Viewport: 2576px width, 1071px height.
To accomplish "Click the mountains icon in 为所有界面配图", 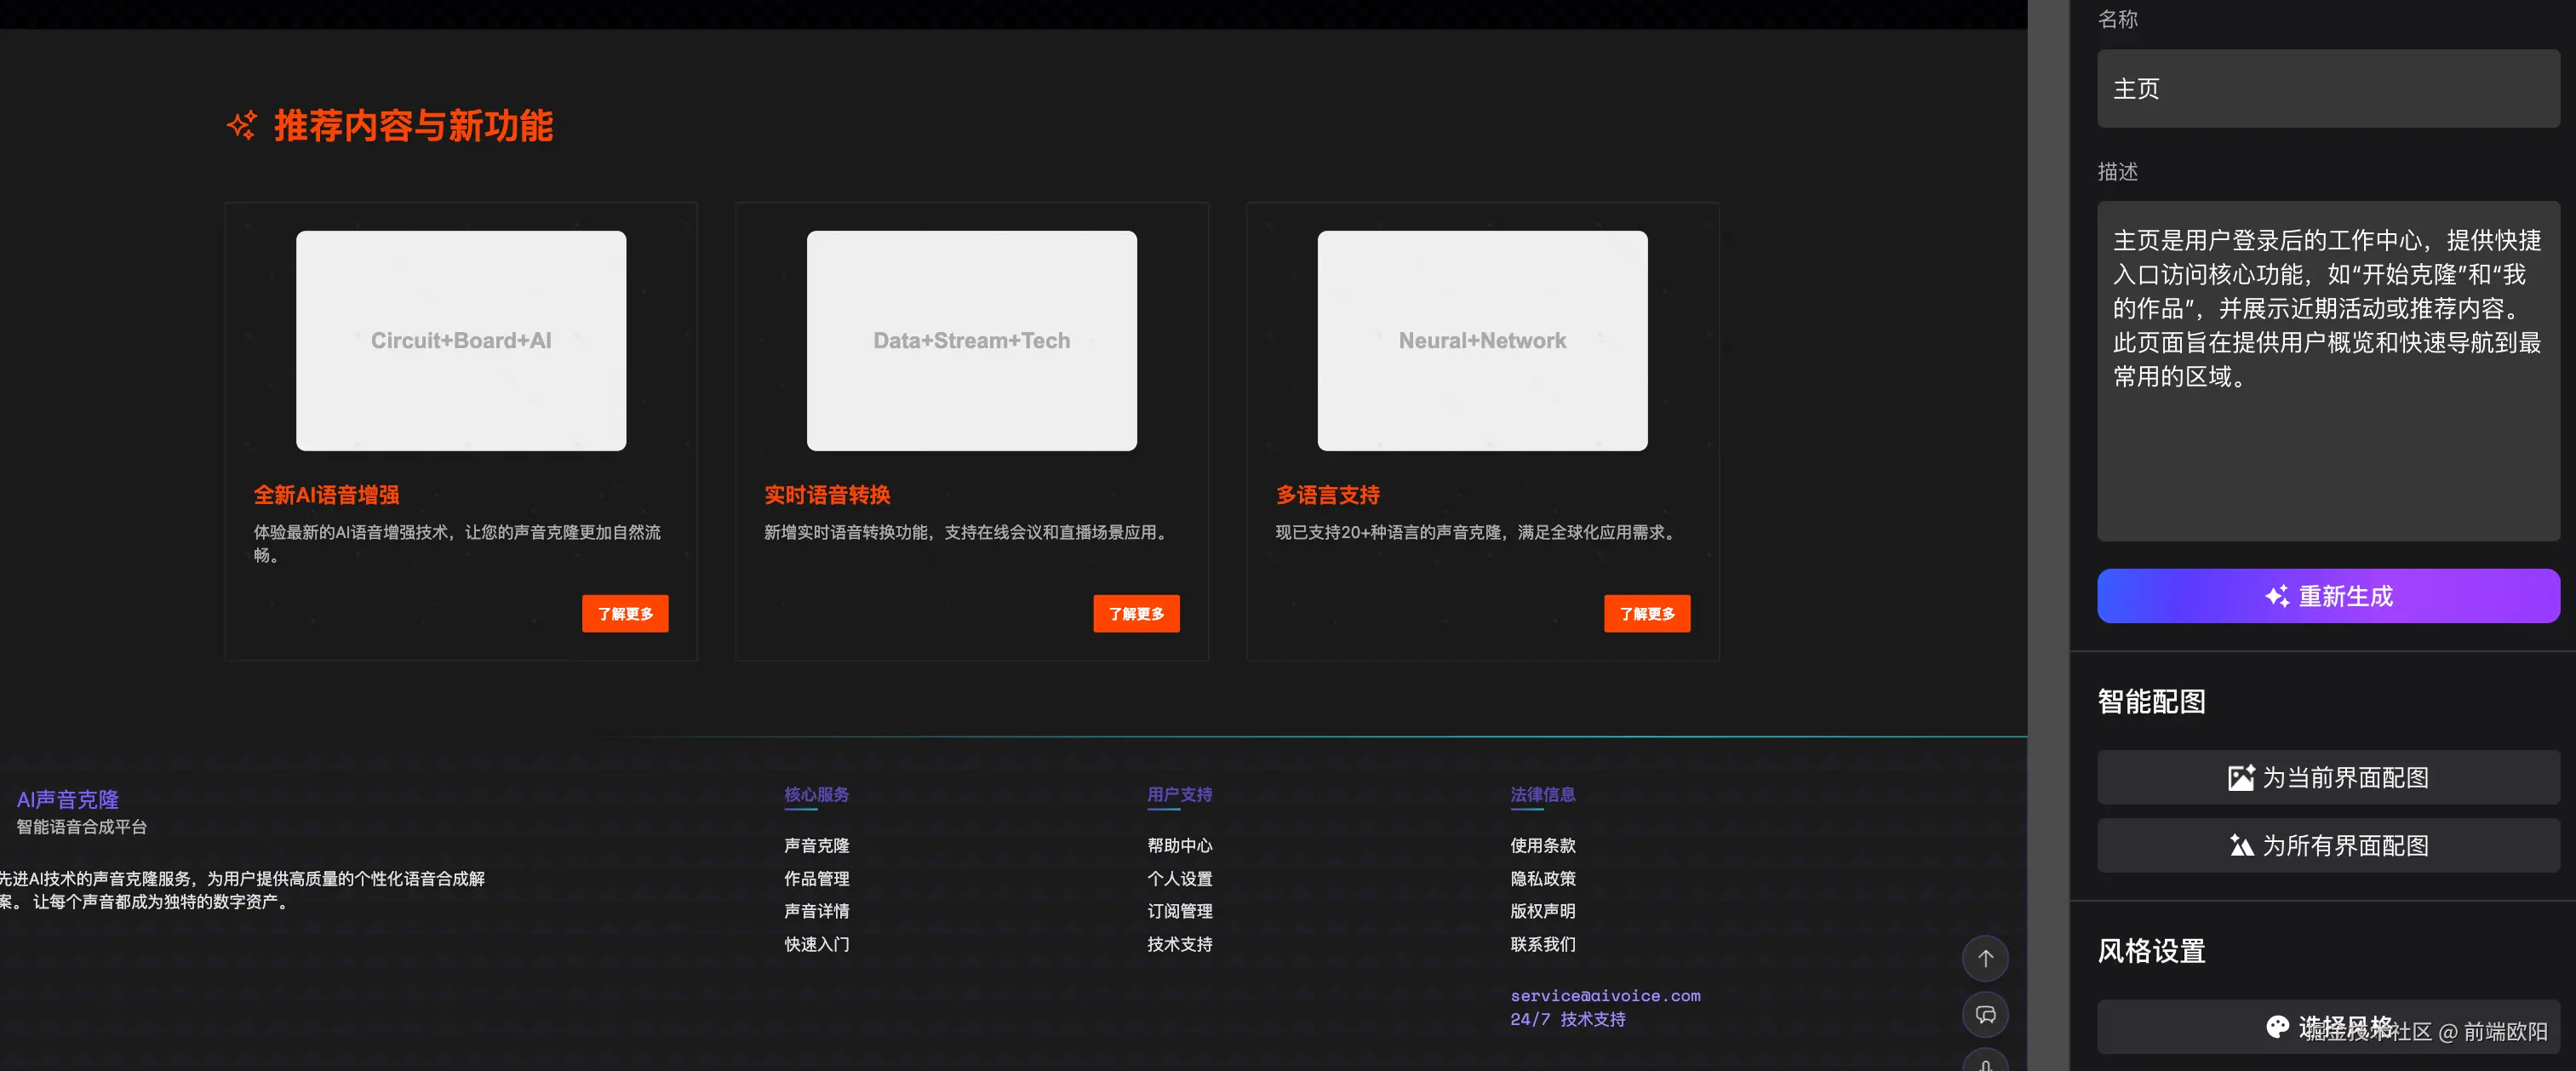I will click(x=2241, y=845).
